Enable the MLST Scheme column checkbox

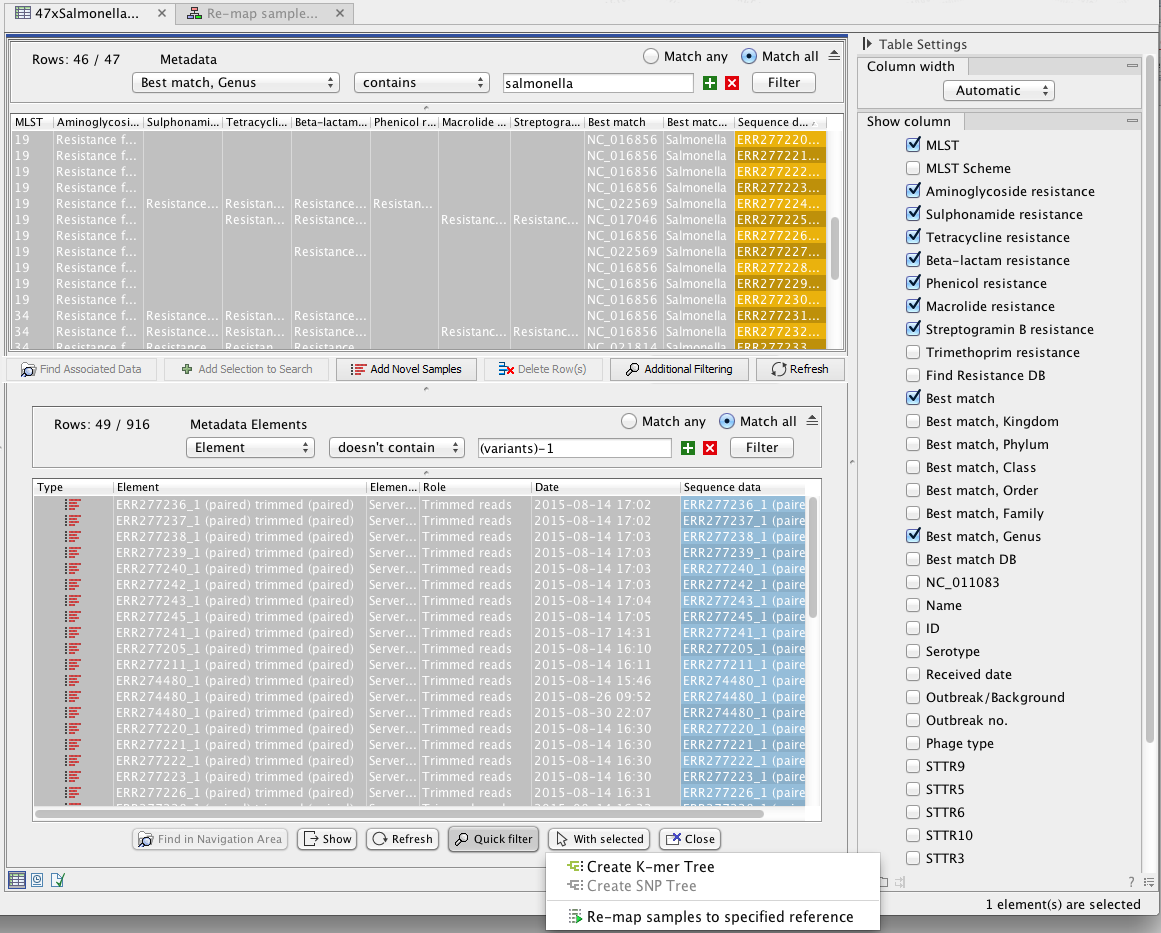(x=913, y=168)
